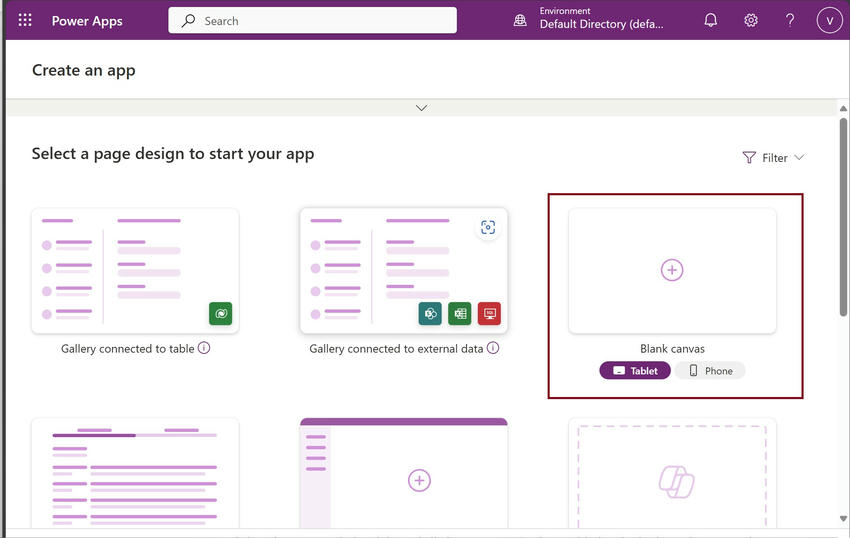Open the account avatar 'V'
The width and height of the screenshot is (850, 538).
click(829, 21)
